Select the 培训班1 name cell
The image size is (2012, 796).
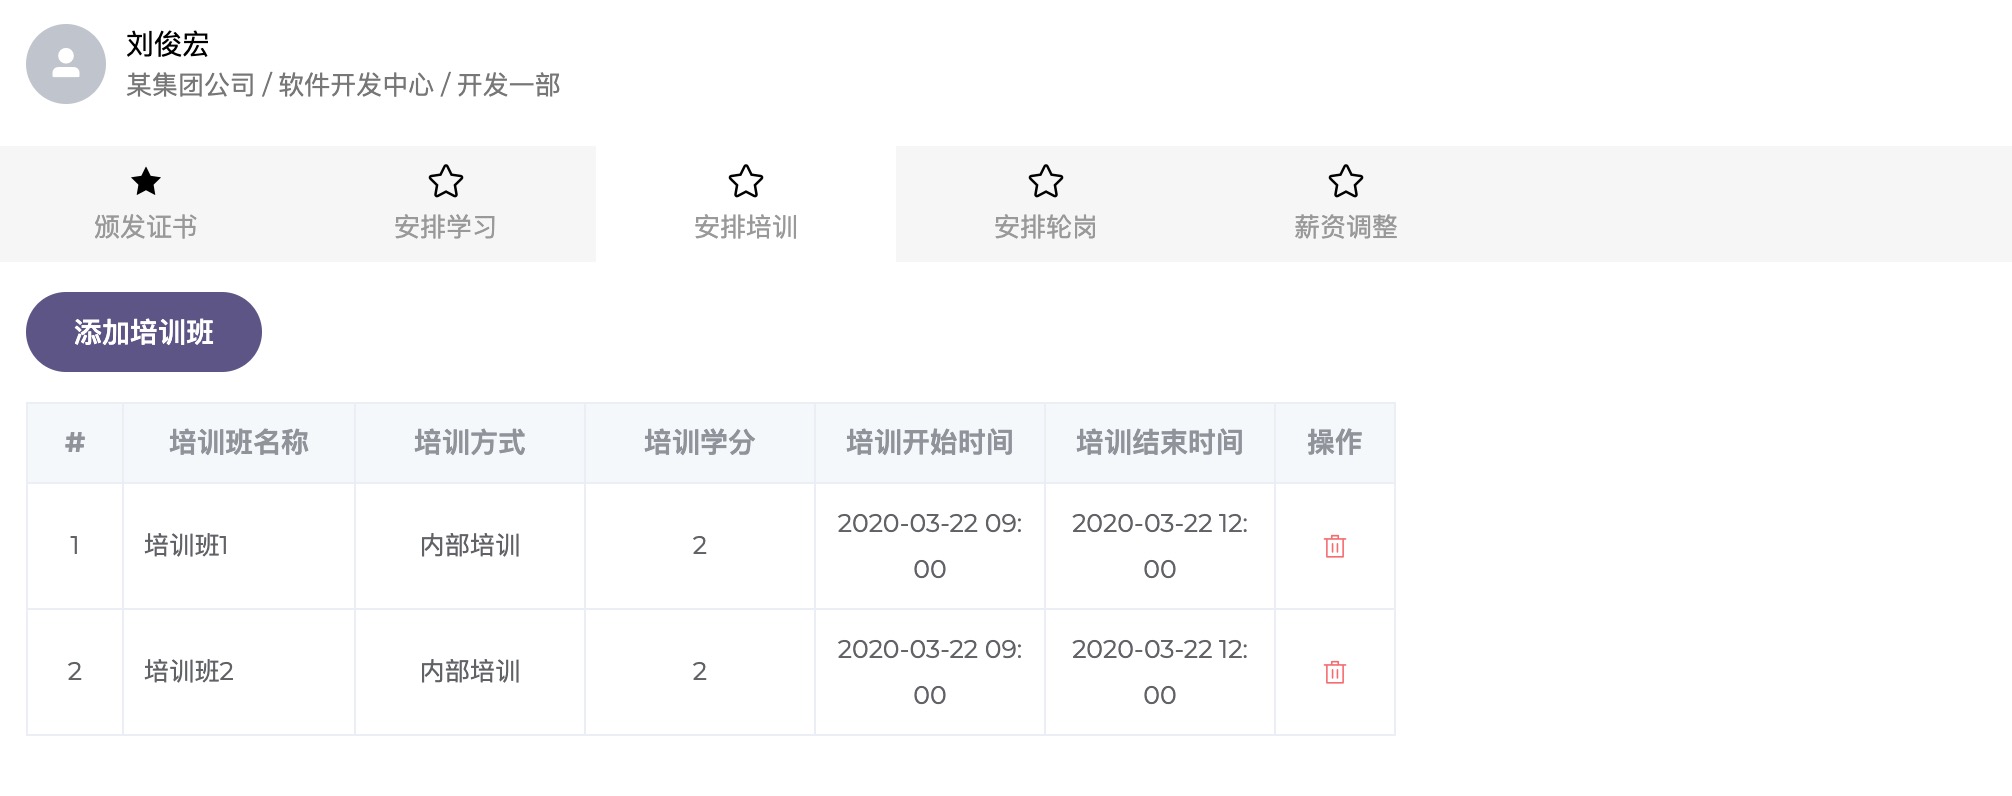coord(187,545)
